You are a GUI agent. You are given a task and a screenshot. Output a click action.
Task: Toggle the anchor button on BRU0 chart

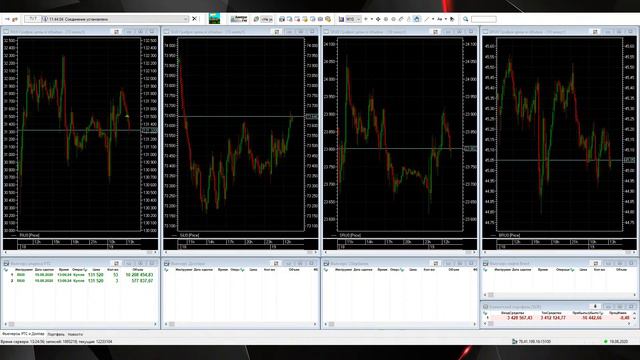click(x=595, y=31)
